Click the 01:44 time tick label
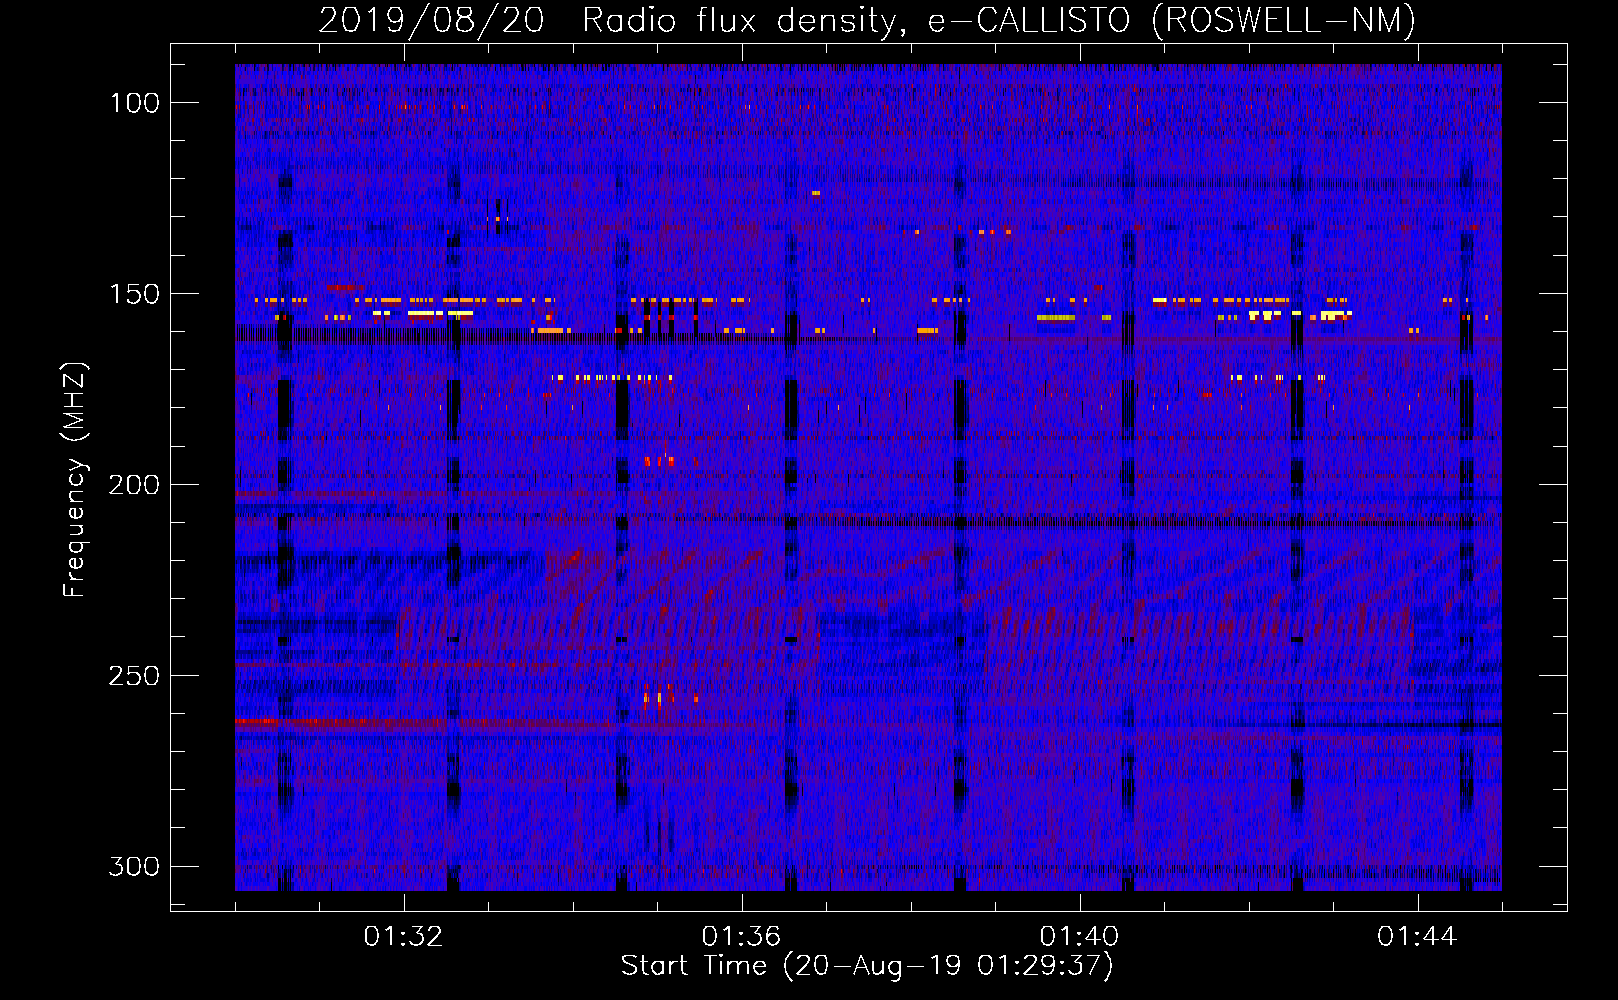The height and width of the screenshot is (1000, 1618). pos(1417,937)
